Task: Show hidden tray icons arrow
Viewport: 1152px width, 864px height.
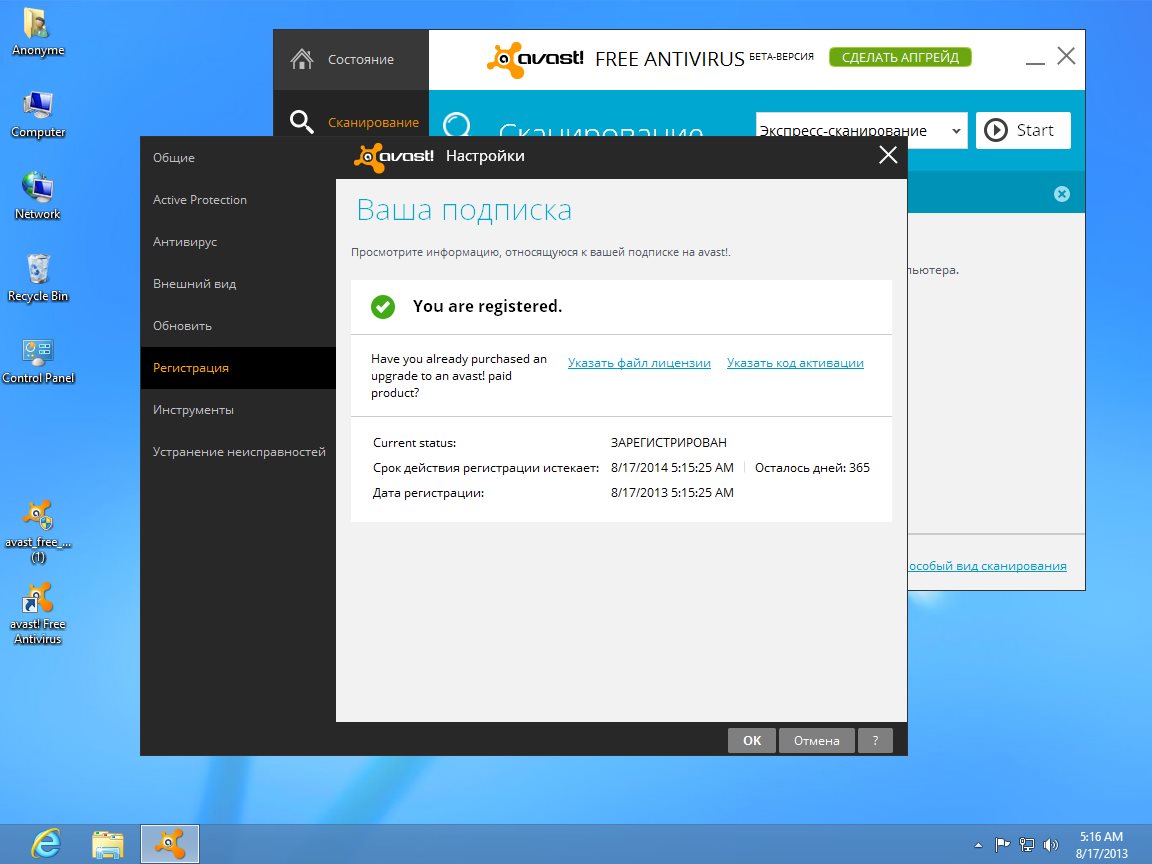Action: [978, 845]
